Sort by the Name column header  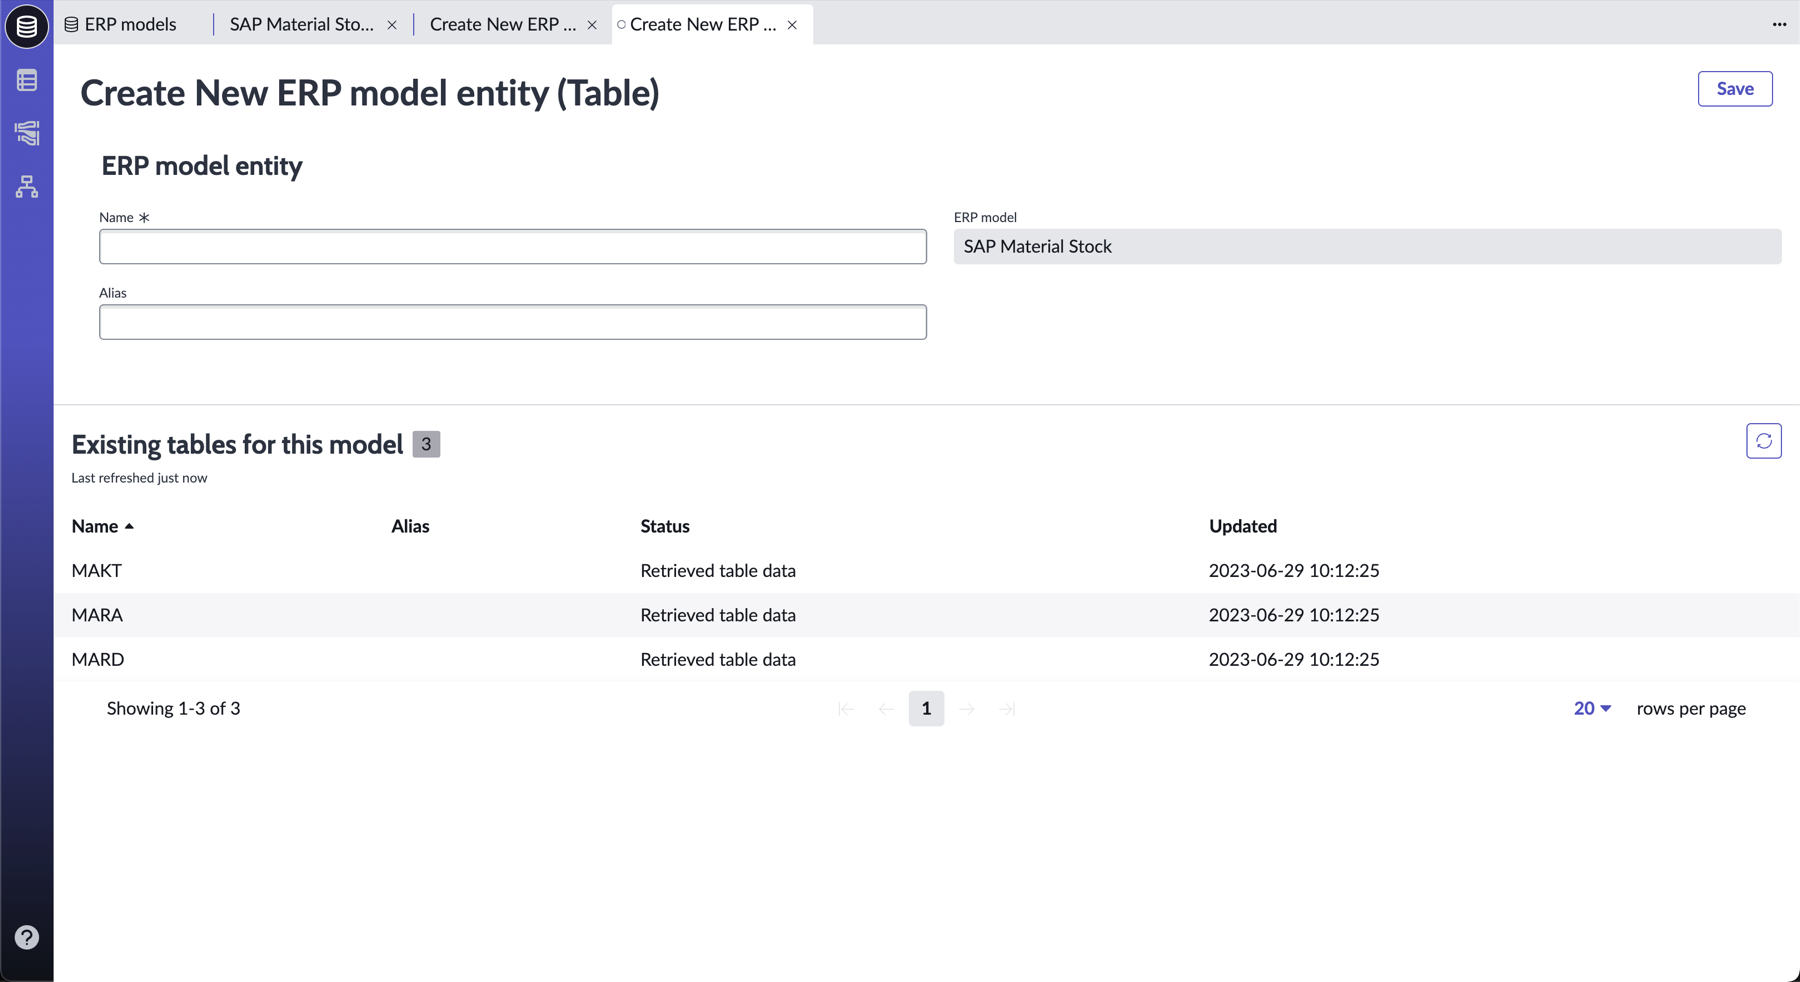(x=102, y=526)
